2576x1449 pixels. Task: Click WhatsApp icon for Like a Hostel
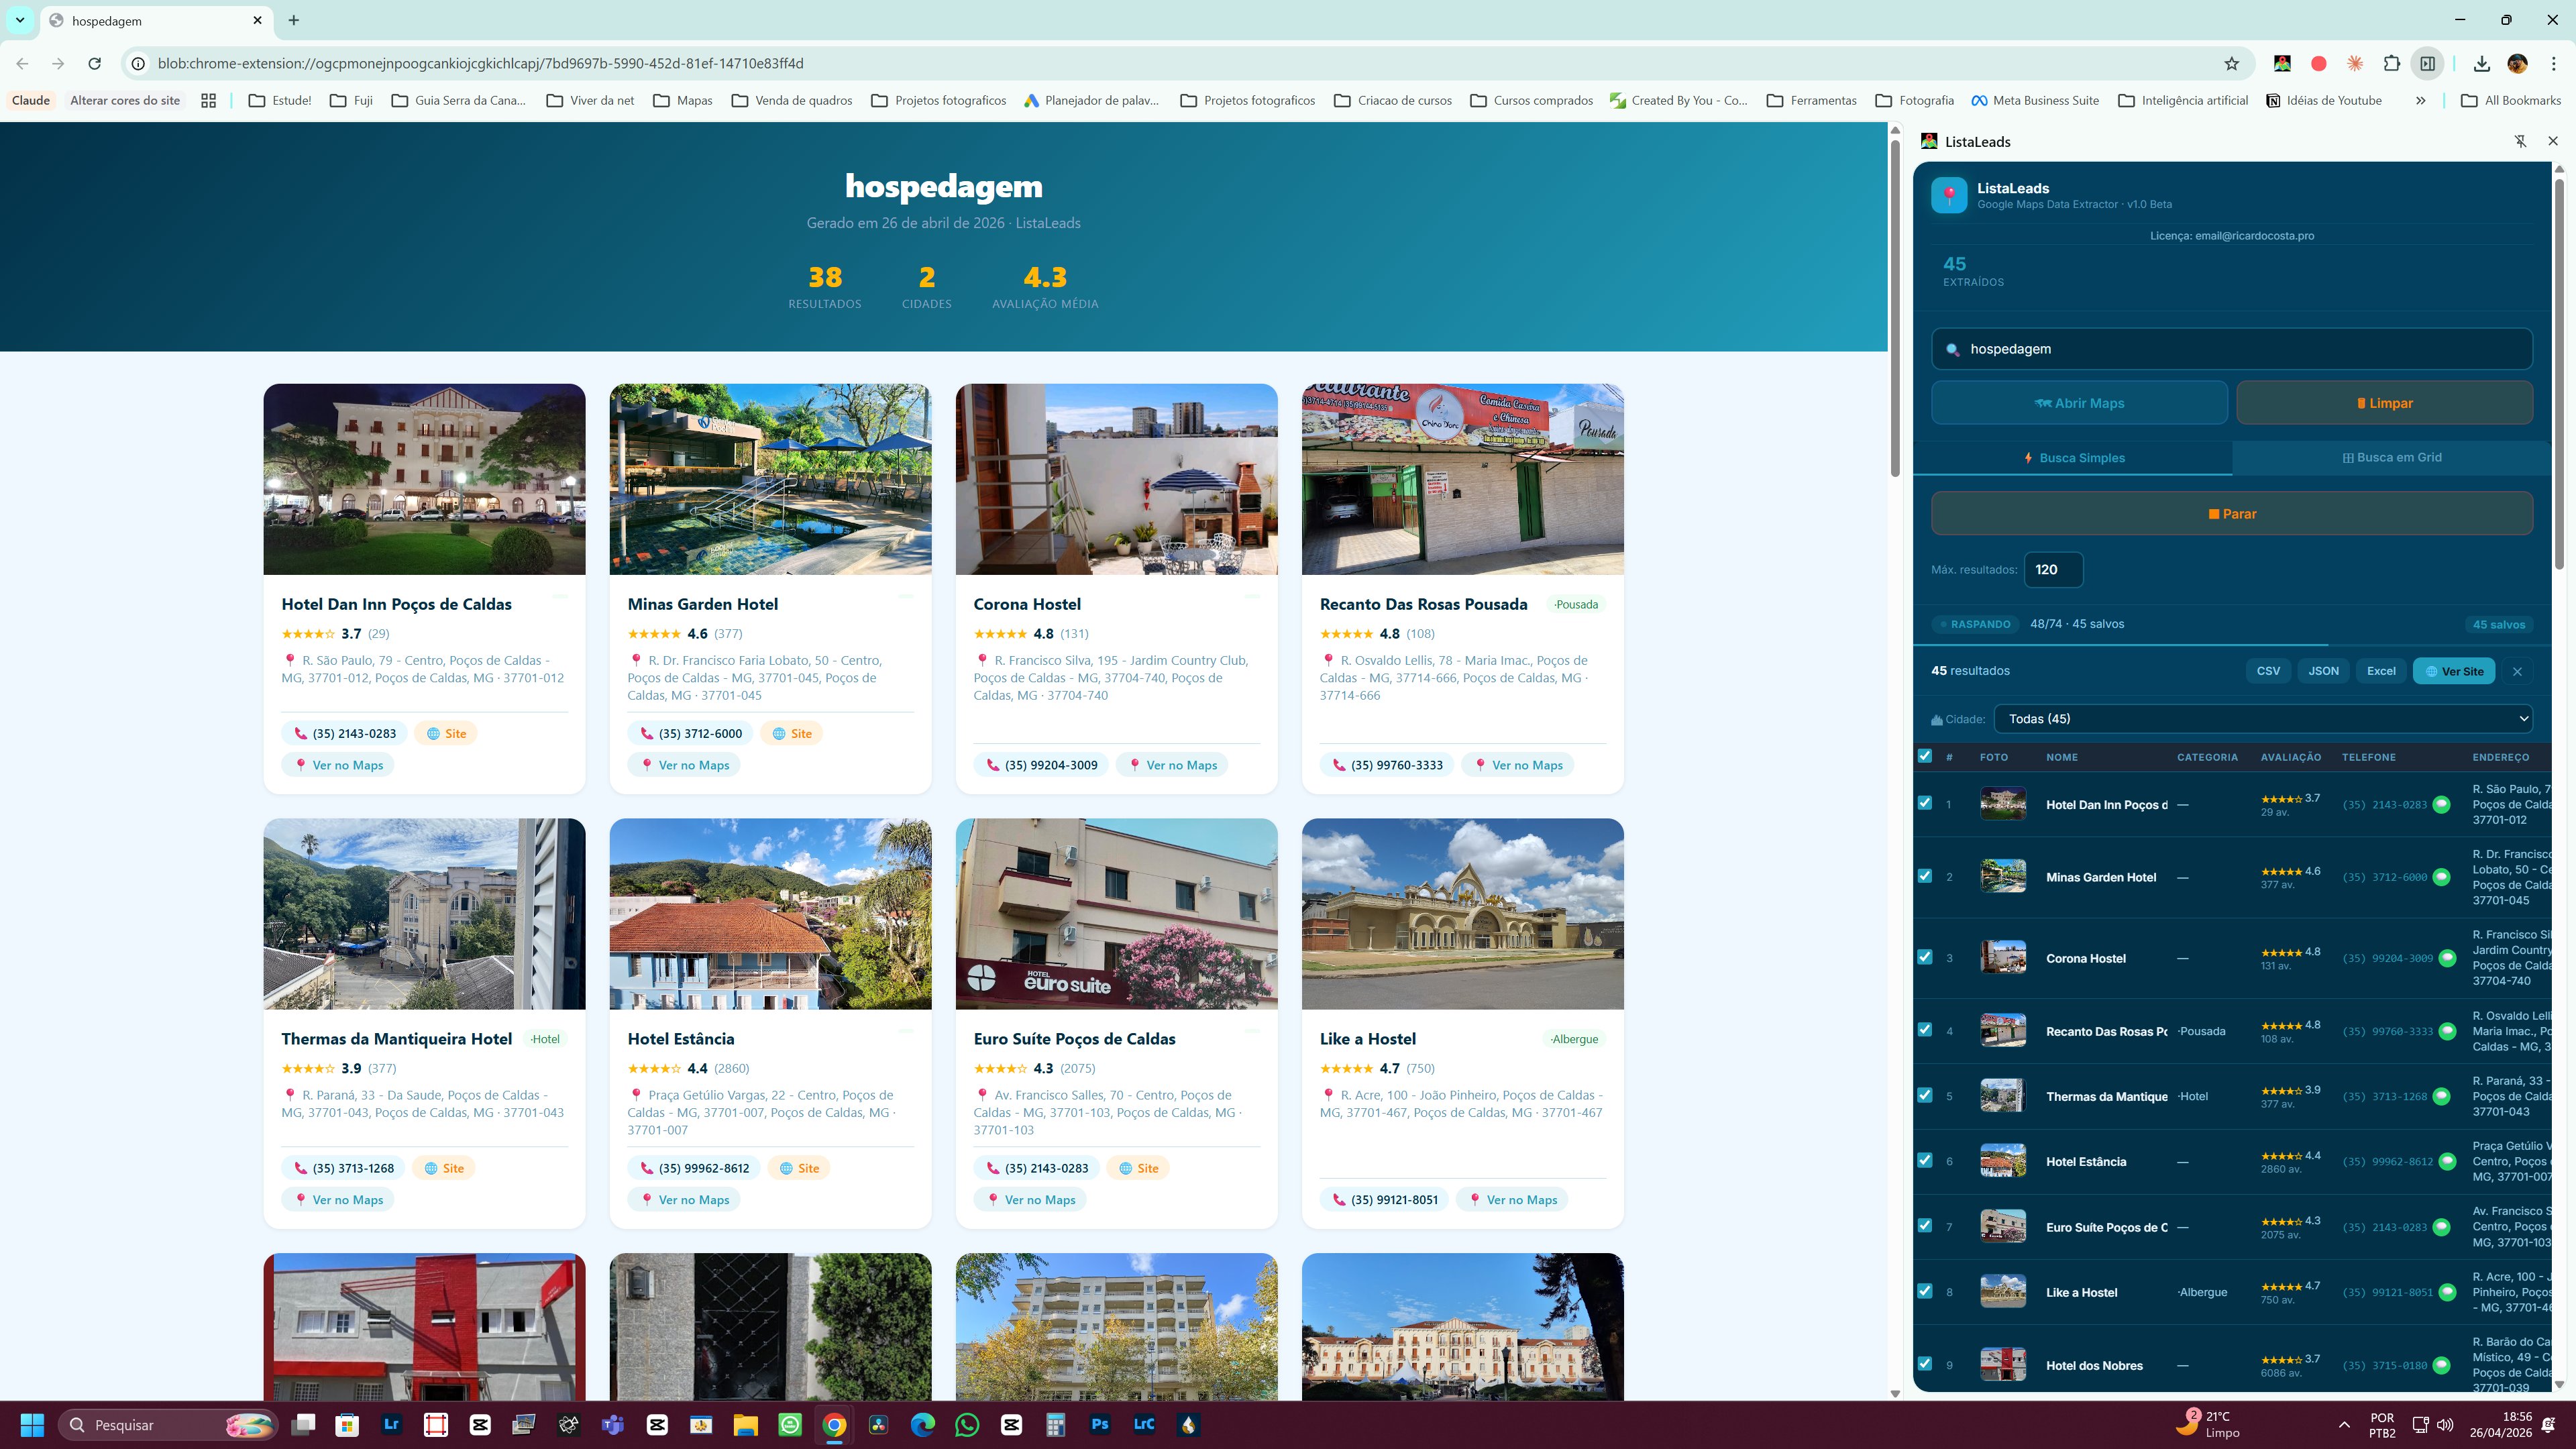[x=2447, y=1292]
